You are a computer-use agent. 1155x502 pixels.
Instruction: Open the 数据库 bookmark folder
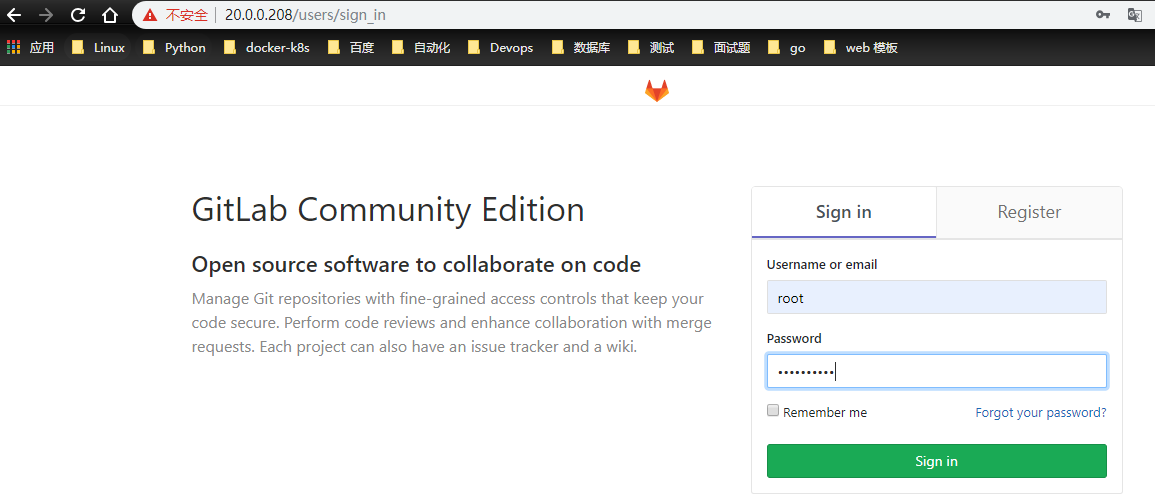(x=581, y=48)
